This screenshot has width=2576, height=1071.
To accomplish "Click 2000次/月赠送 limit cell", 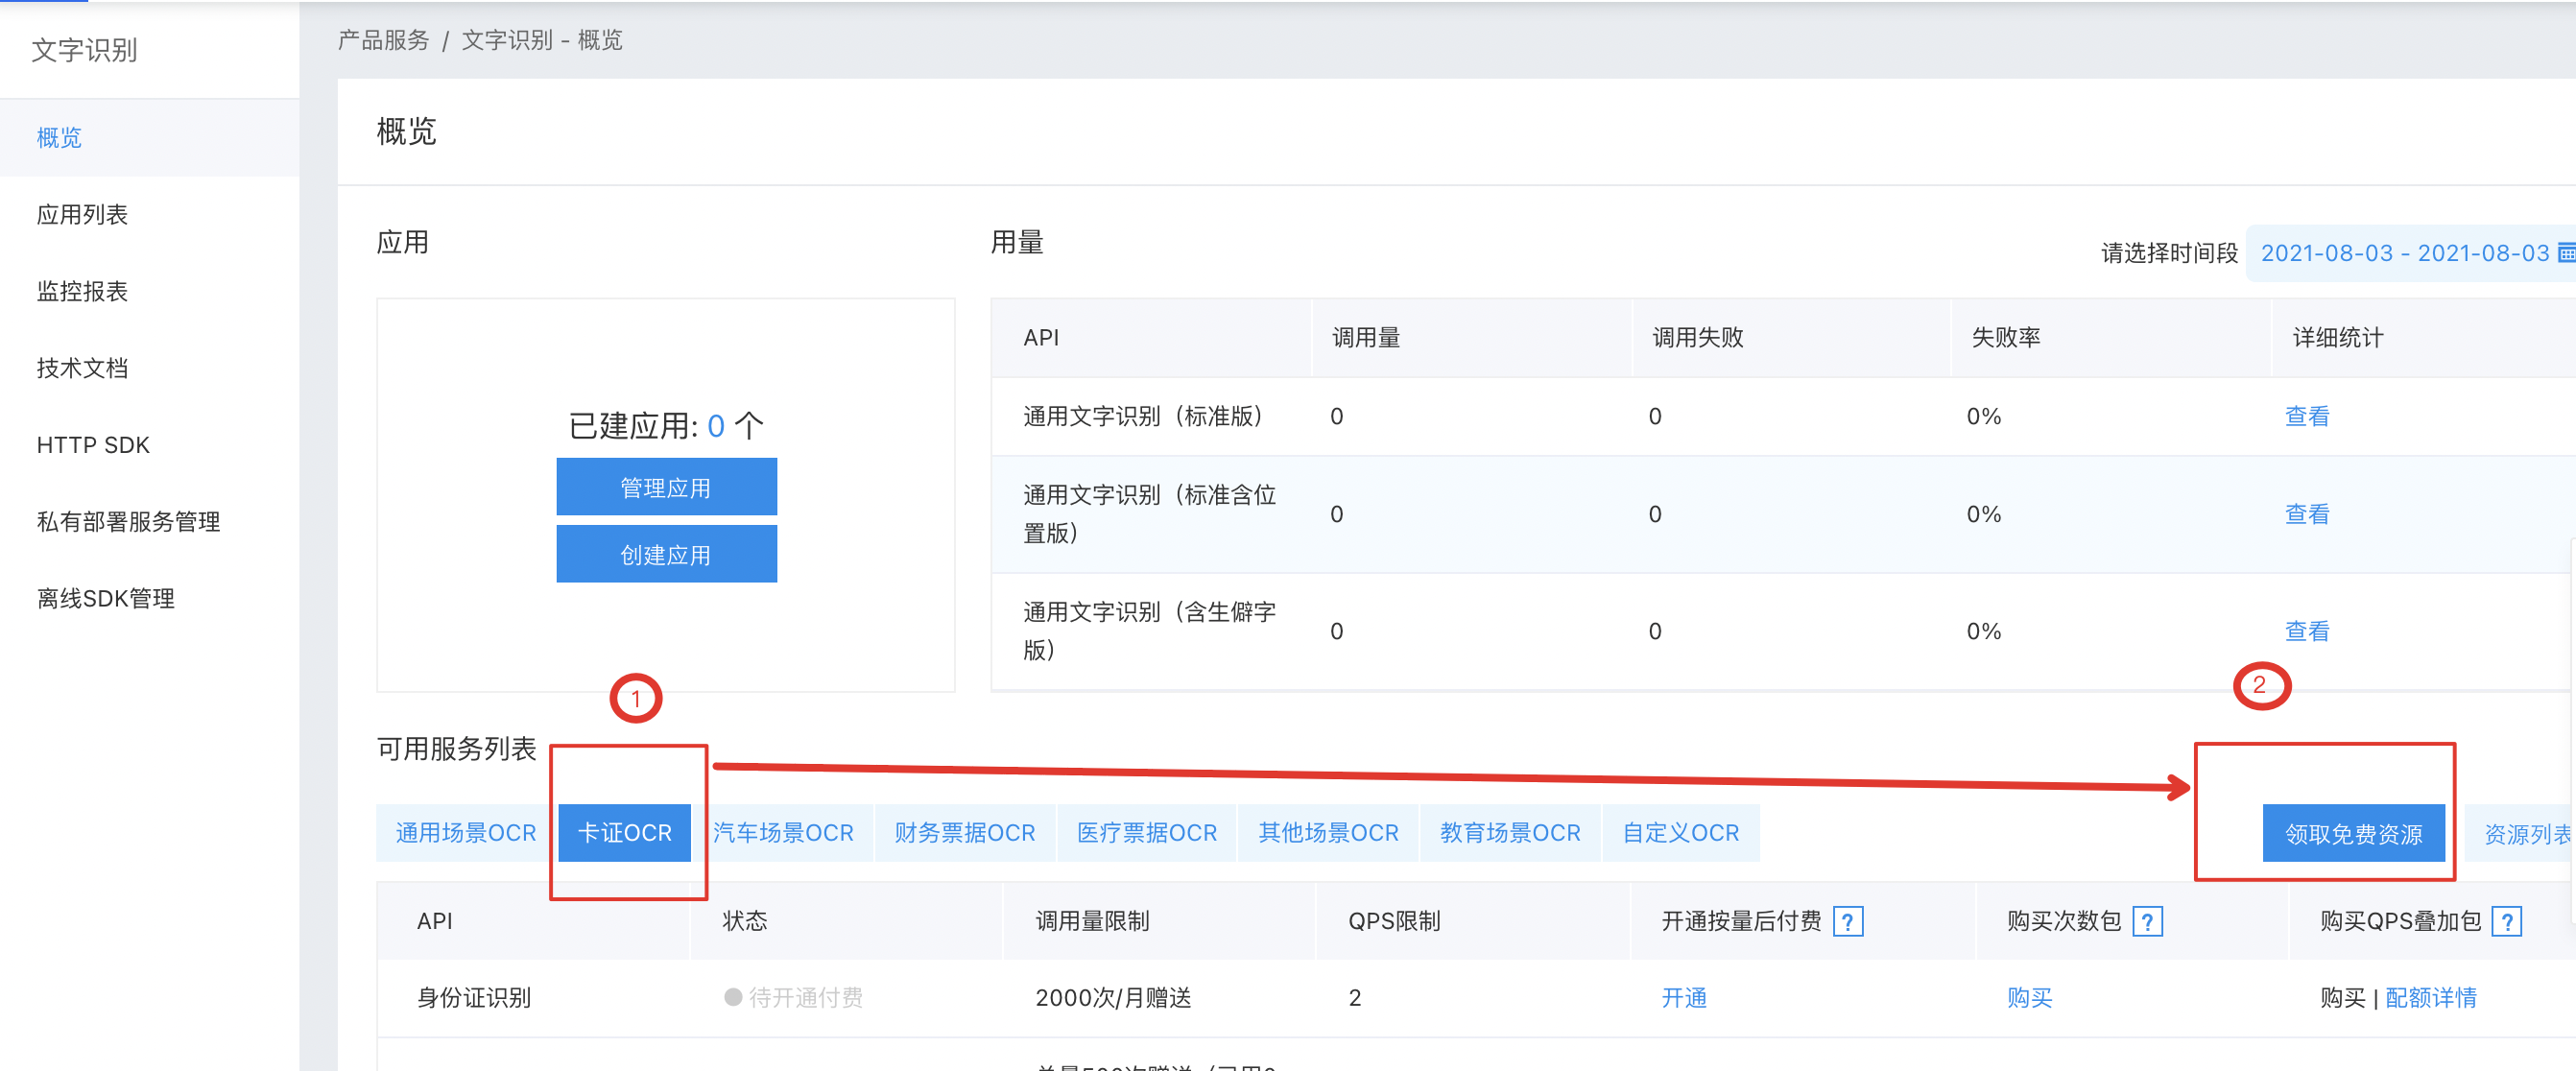I will 1113,998.
